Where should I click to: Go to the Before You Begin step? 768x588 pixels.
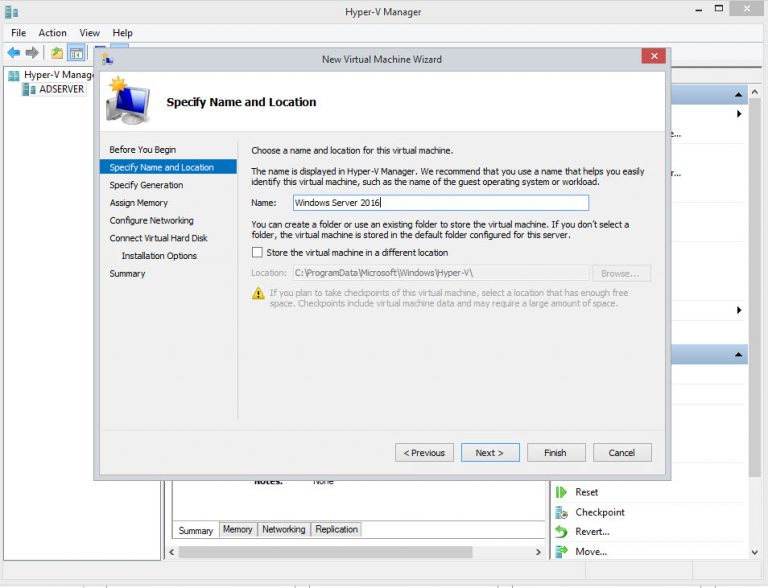tap(143, 149)
